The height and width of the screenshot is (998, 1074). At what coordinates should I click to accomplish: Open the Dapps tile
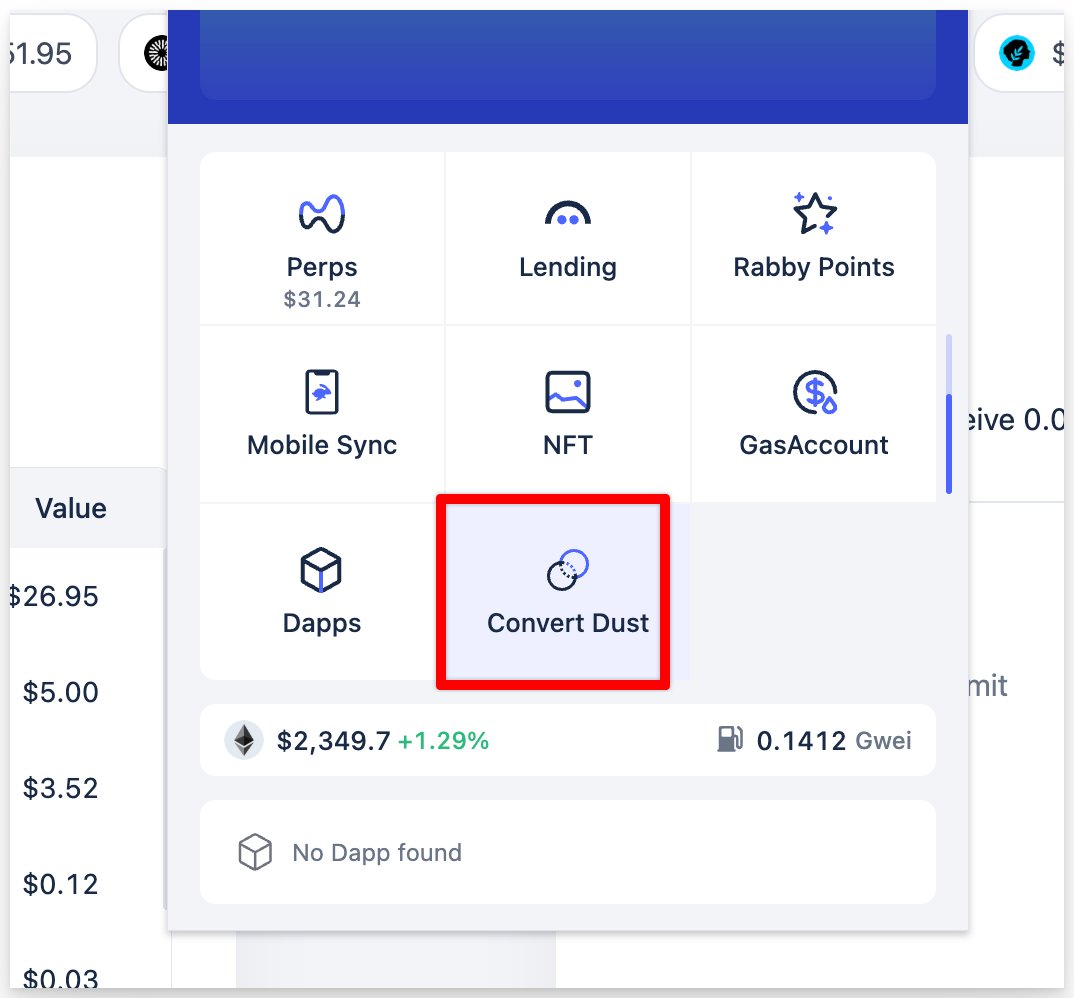coord(322,592)
